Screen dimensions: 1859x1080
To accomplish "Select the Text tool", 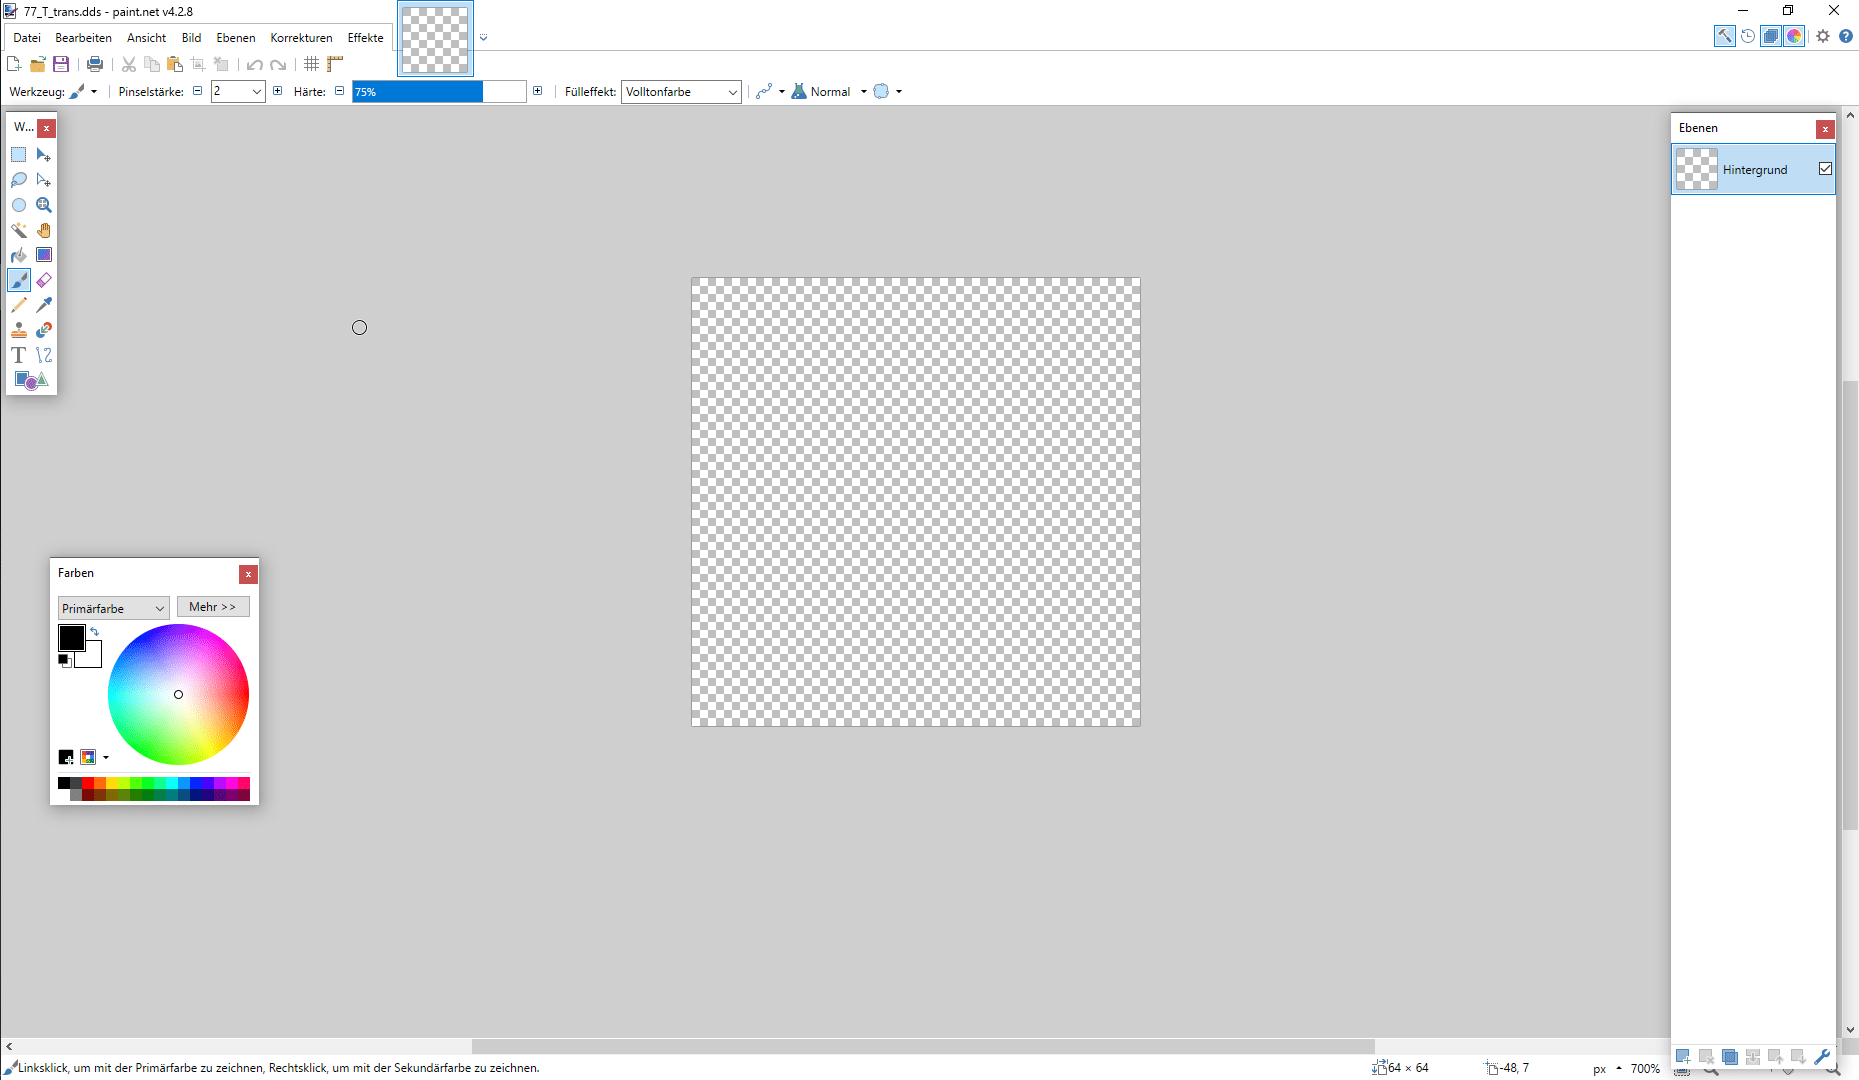I will tap(18, 355).
